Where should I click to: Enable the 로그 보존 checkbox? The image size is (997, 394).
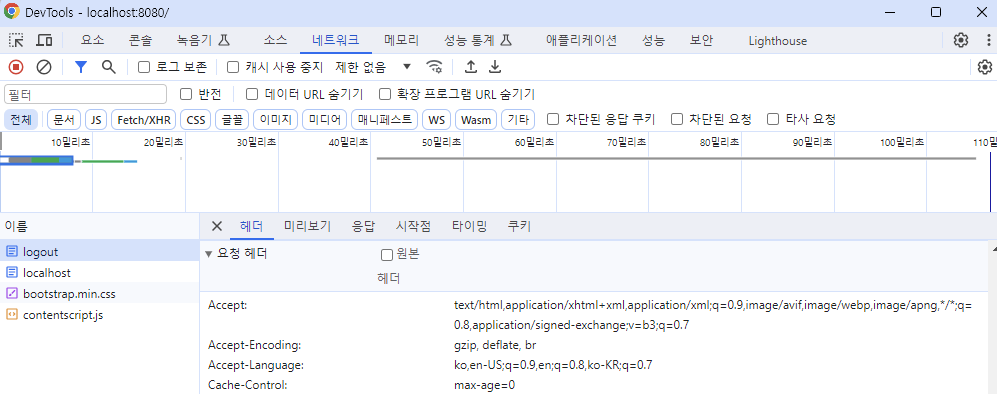coord(144,67)
